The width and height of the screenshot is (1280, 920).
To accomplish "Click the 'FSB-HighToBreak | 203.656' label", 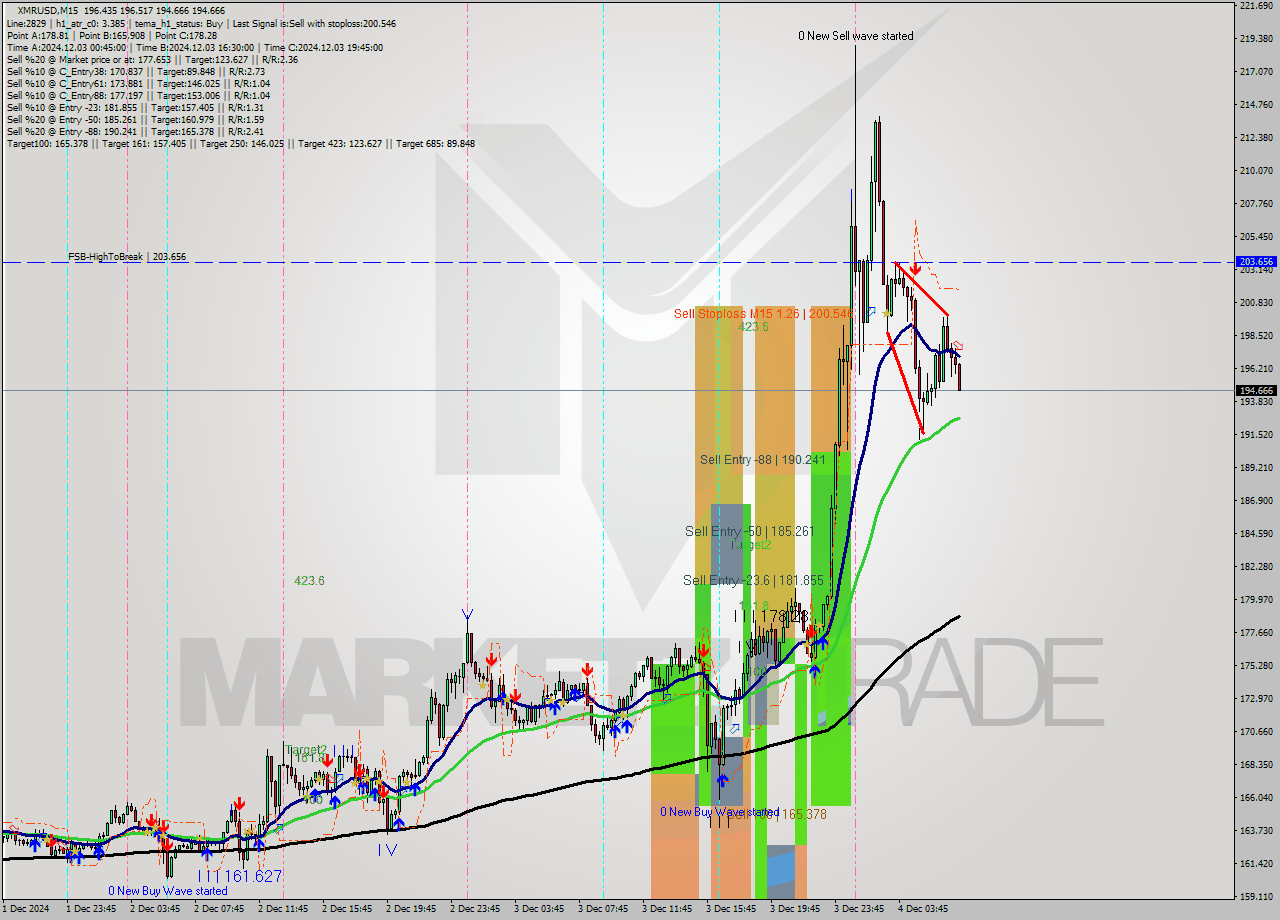I will pos(127,257).
